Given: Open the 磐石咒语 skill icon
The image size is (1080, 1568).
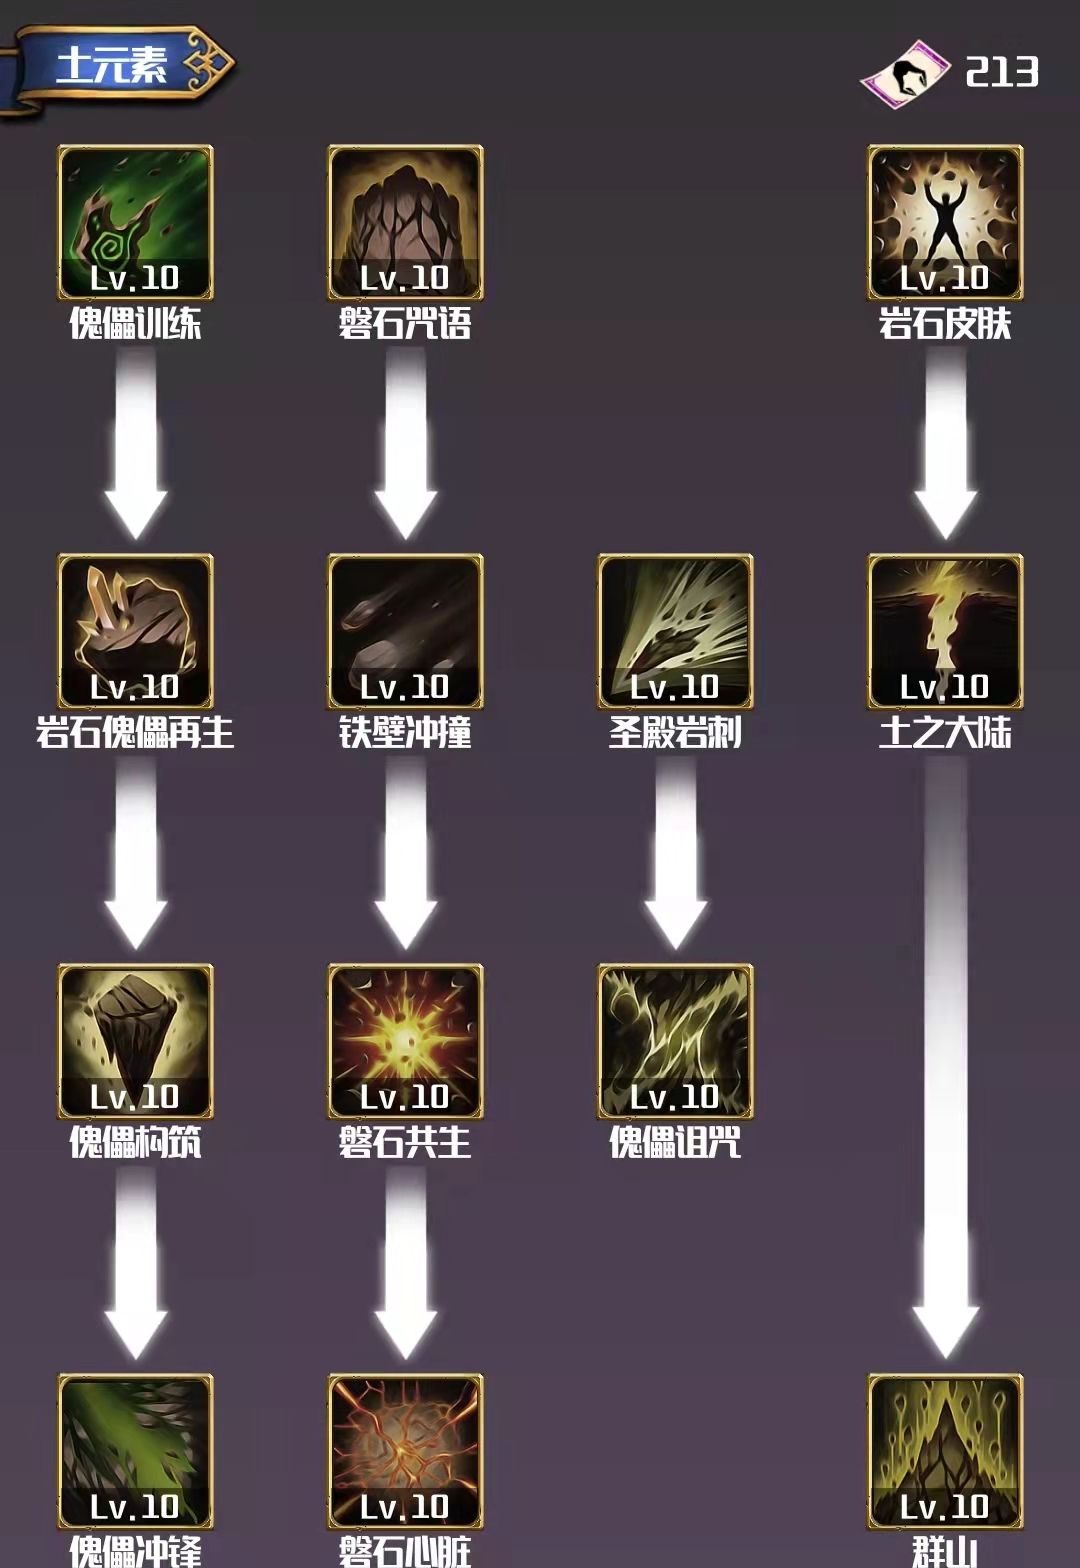Looking at the screenshot, I should tap(405, 222).
